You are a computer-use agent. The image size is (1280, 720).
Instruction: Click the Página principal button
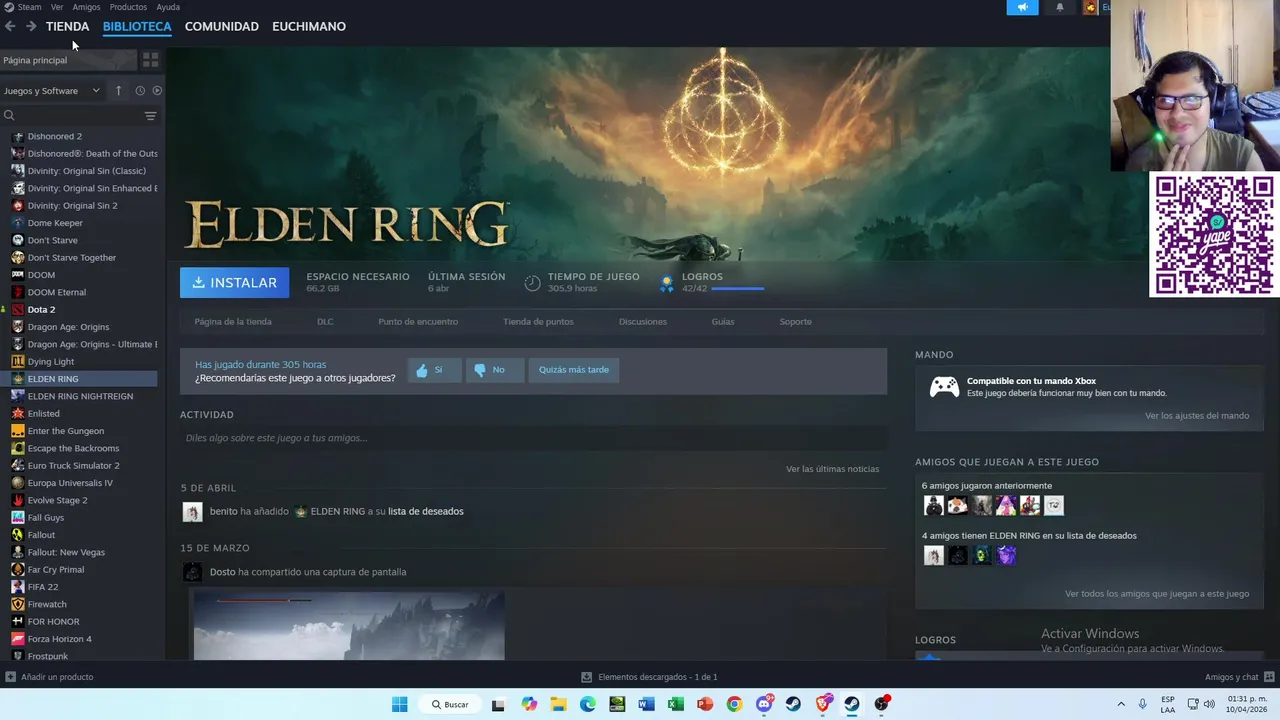(68, 60)
